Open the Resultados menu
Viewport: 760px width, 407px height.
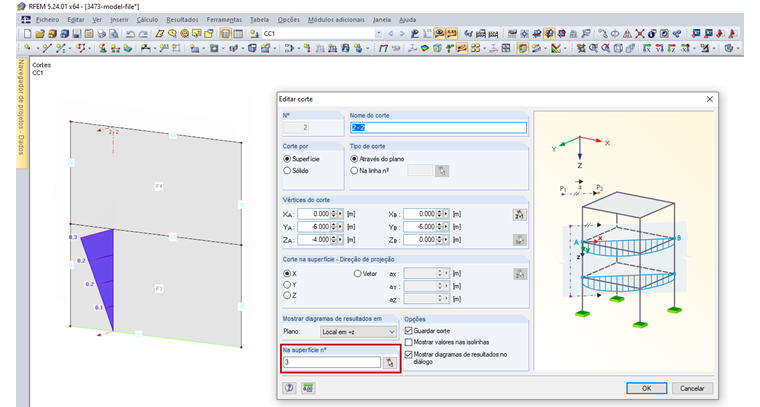(181, 20)
